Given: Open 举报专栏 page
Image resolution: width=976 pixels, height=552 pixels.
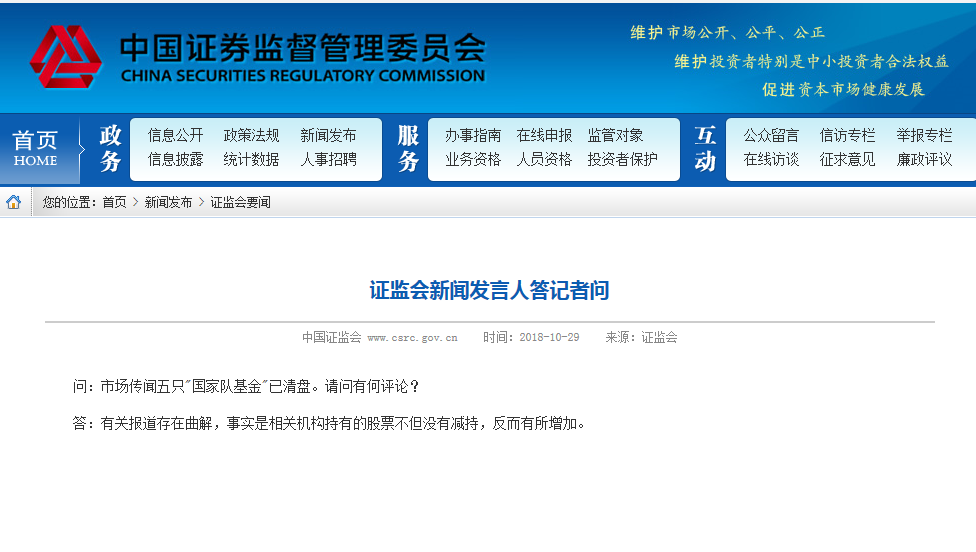Looking at the screenshot, I should tap(924, 135).
